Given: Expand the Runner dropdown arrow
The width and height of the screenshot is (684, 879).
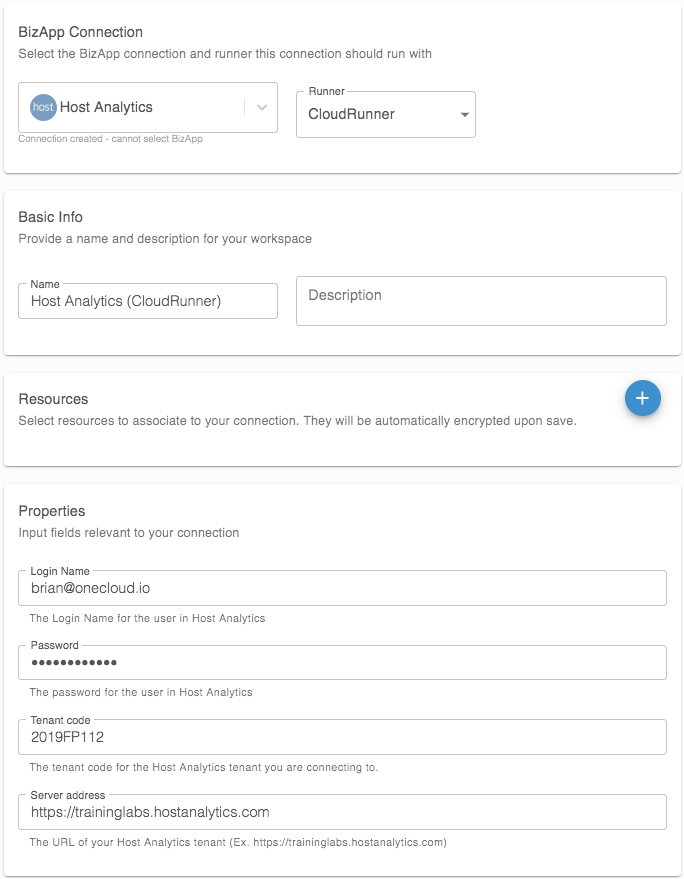Looking at the screenshot, I should [x=464, y=114].
